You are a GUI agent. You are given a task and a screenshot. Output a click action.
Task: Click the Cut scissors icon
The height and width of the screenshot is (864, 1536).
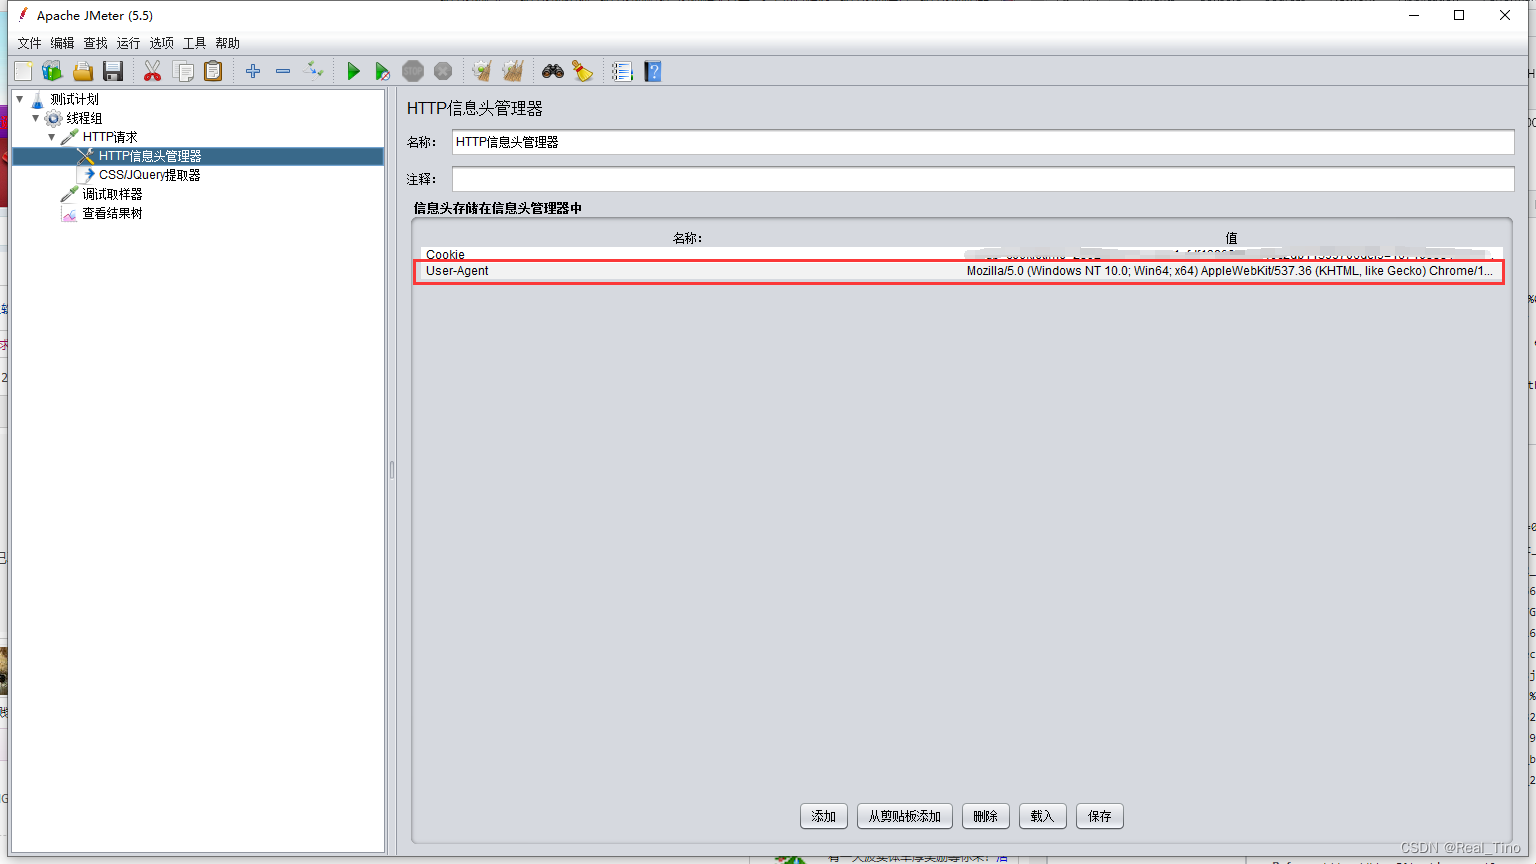pyautogui.click(x=152, y=71)
